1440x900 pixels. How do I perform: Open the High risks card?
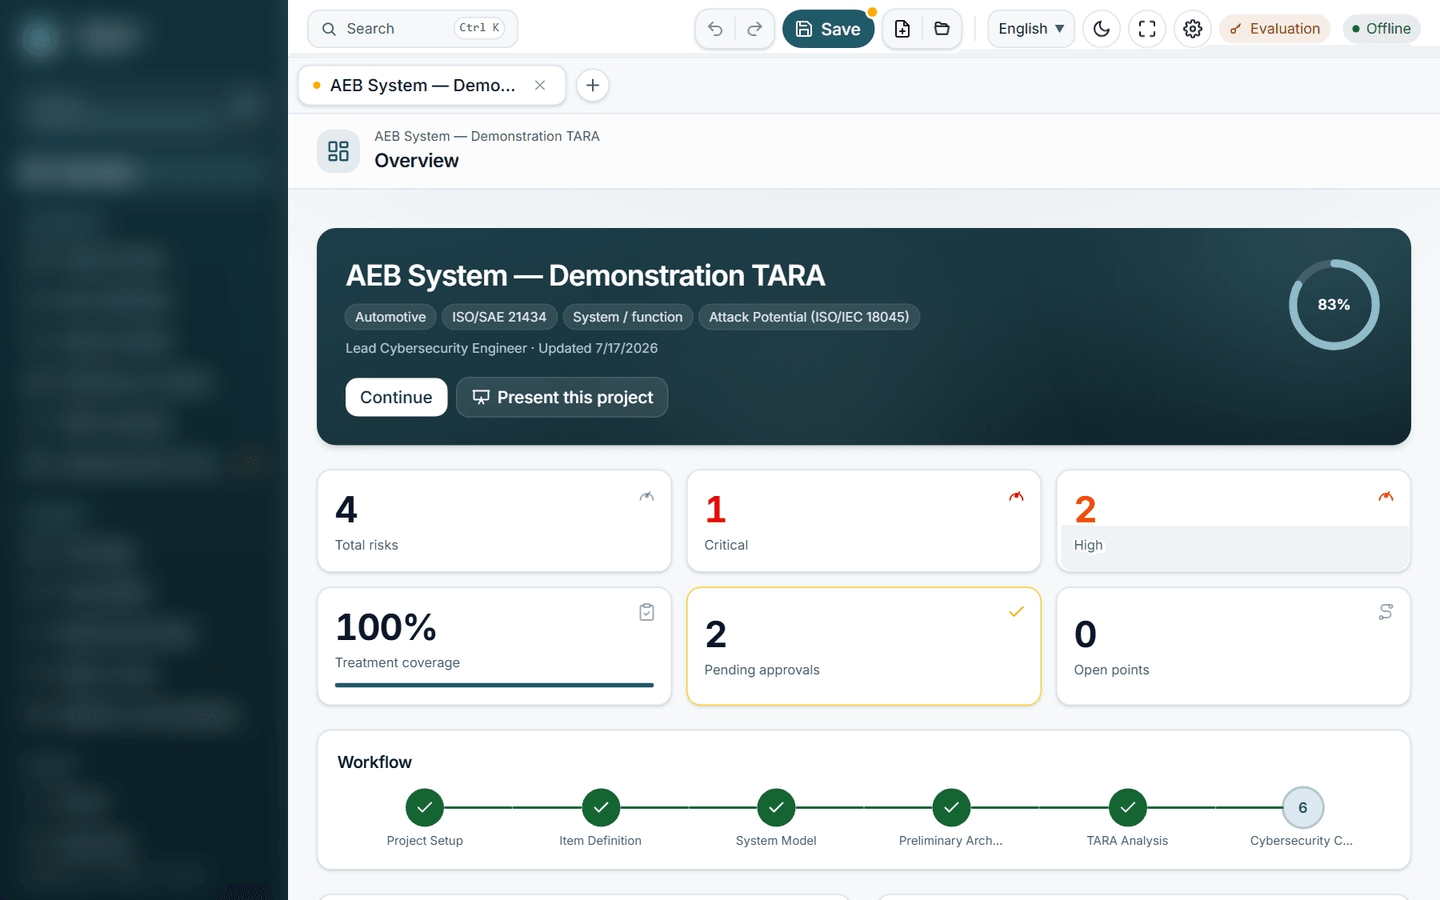coord(1233,521)
